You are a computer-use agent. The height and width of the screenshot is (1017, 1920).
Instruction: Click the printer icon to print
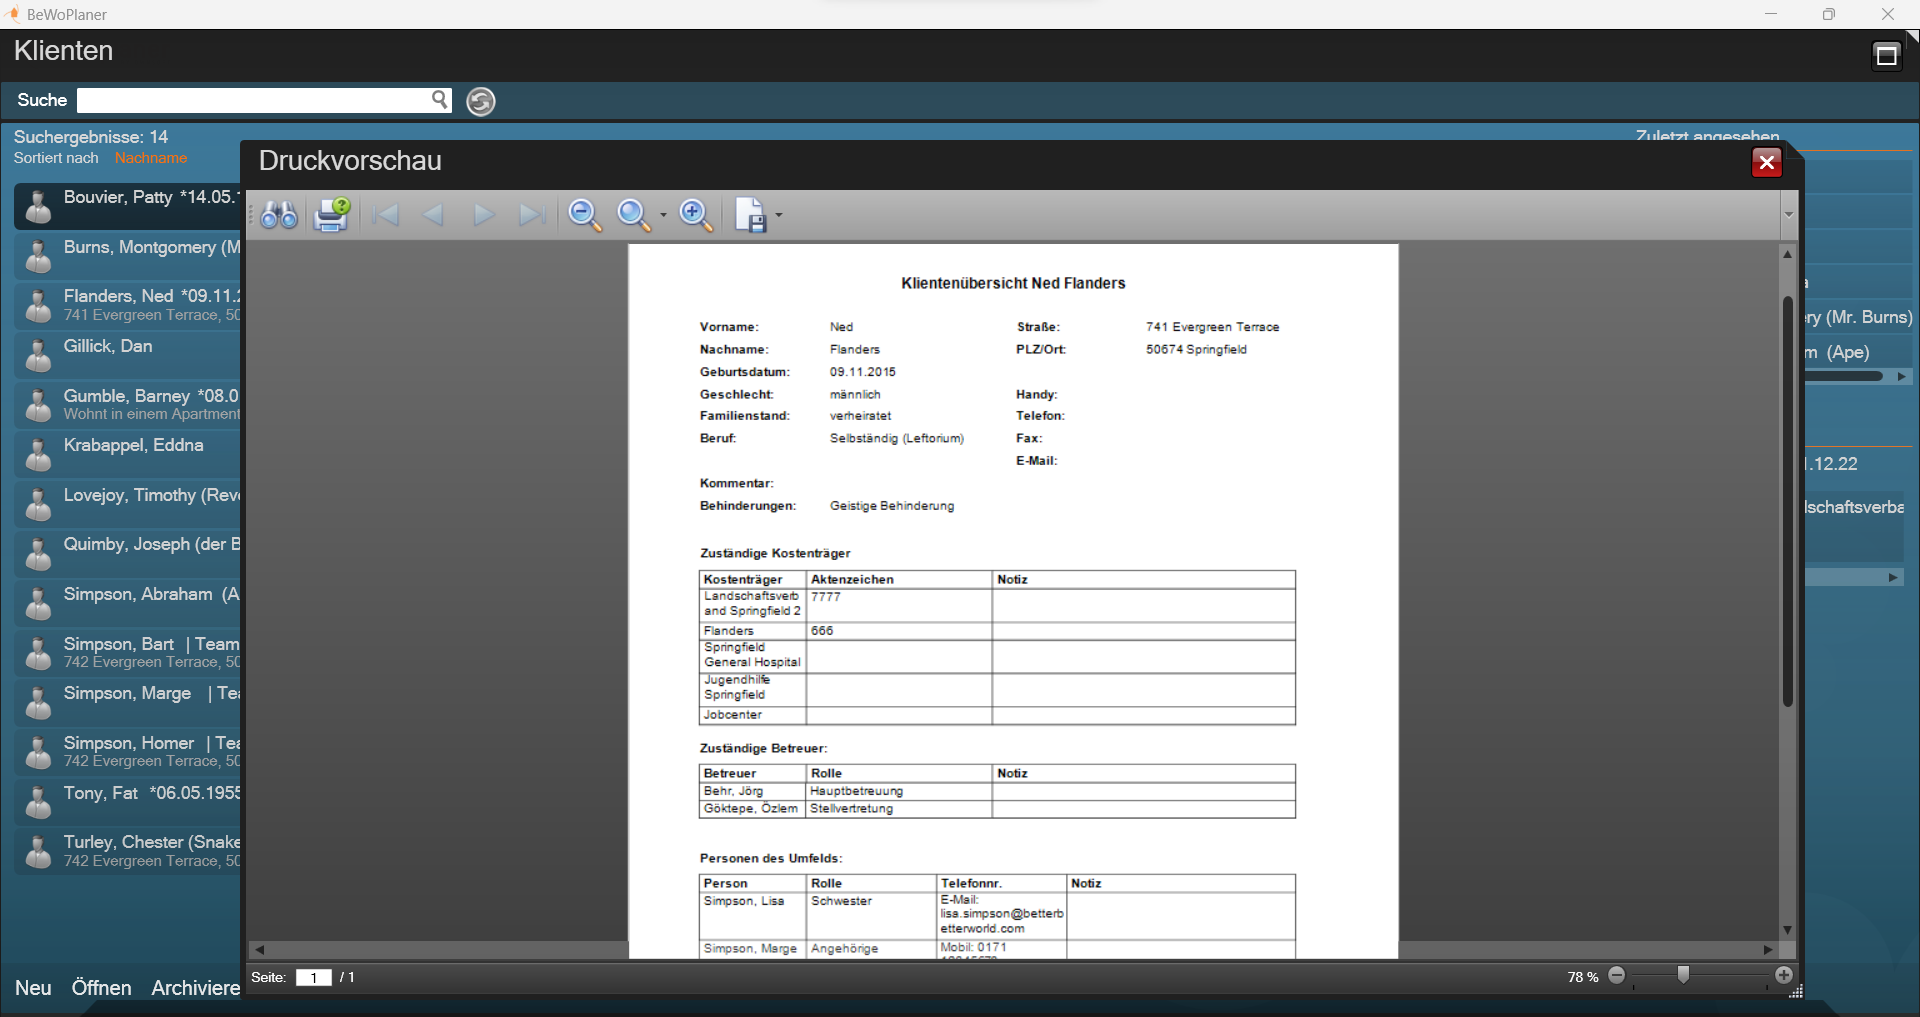click(332, 215)
